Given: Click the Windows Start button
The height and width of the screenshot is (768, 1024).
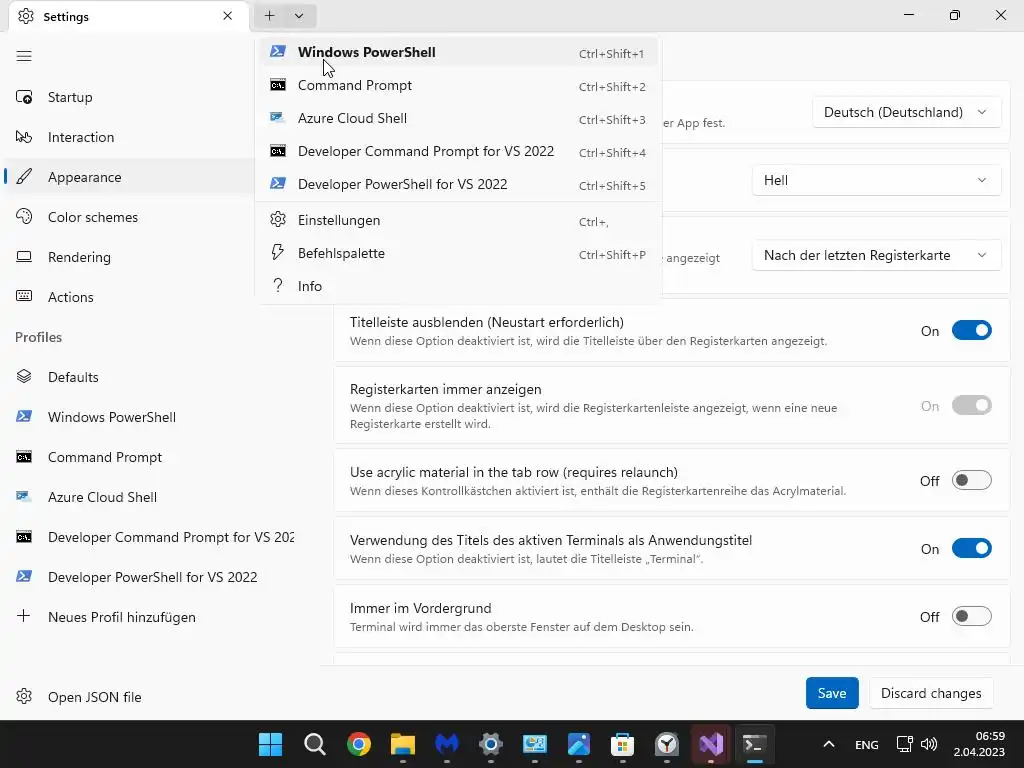Looking at the screenshot, I should point(270,744).
